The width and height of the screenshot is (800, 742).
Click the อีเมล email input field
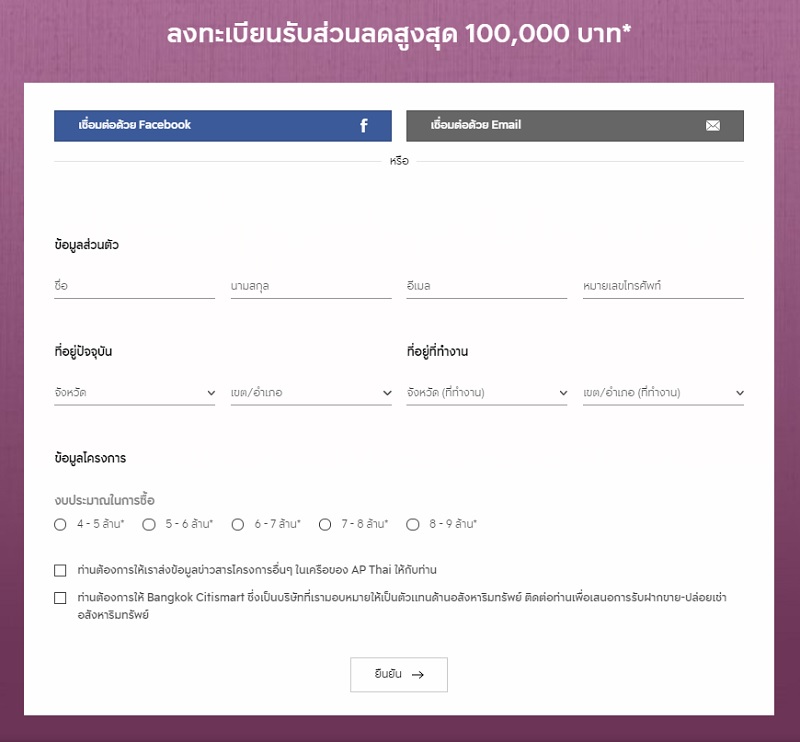pos(487,286)
